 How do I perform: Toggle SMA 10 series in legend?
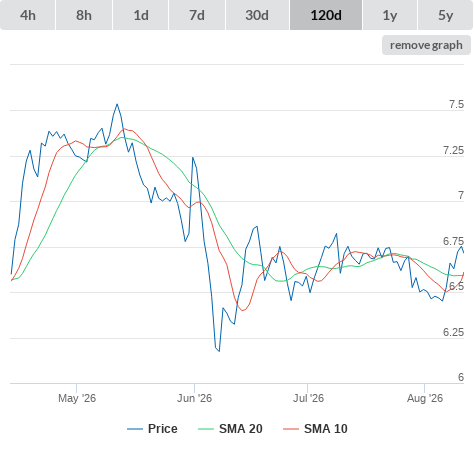326,429
